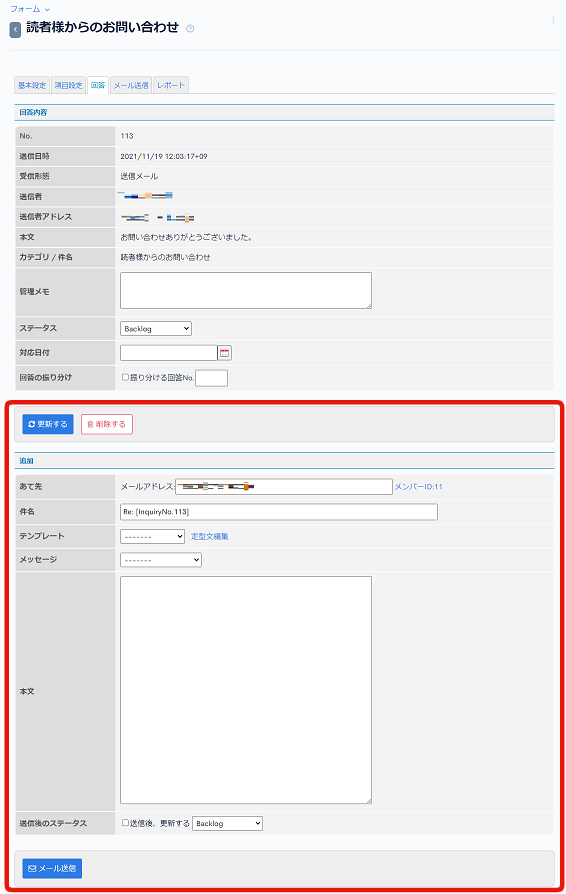Open the three-dot options menu top right
This screenshot has width=566, height=894.
(x=553, y=20)
